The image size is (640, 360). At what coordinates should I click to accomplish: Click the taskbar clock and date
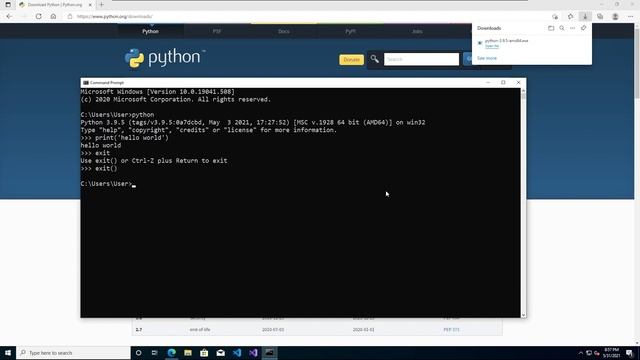[611, 353]
